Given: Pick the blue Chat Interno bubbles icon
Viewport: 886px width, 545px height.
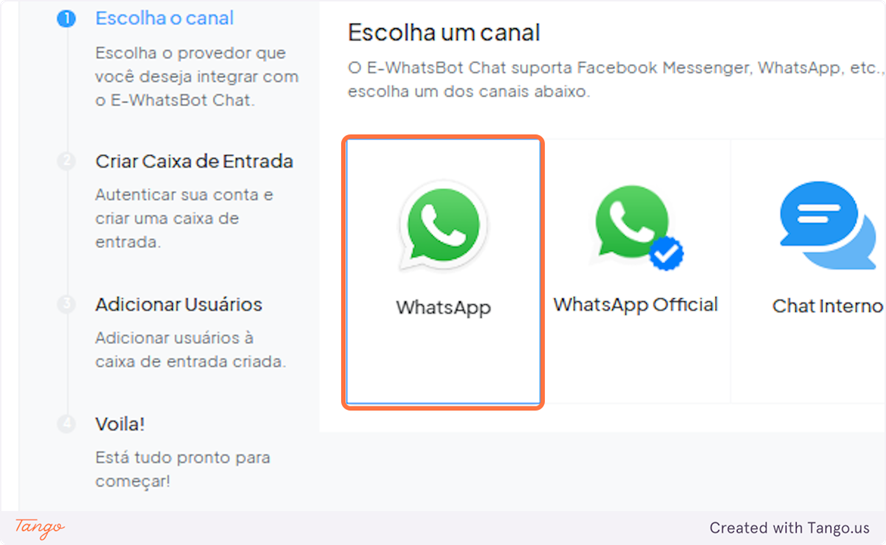Looking at the screenshot, I should (x=828, y=225).
